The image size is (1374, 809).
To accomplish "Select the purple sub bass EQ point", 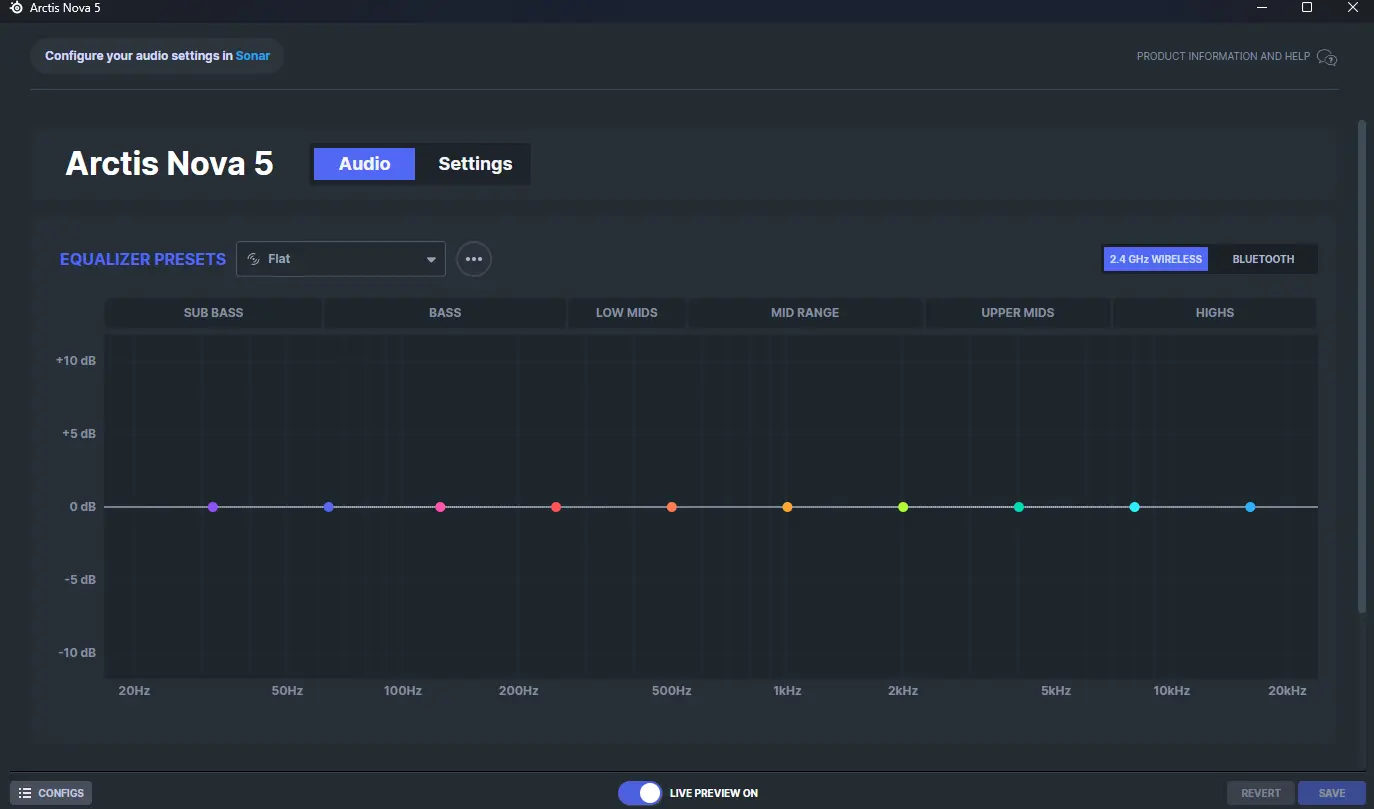I will (x=213, y=507).
